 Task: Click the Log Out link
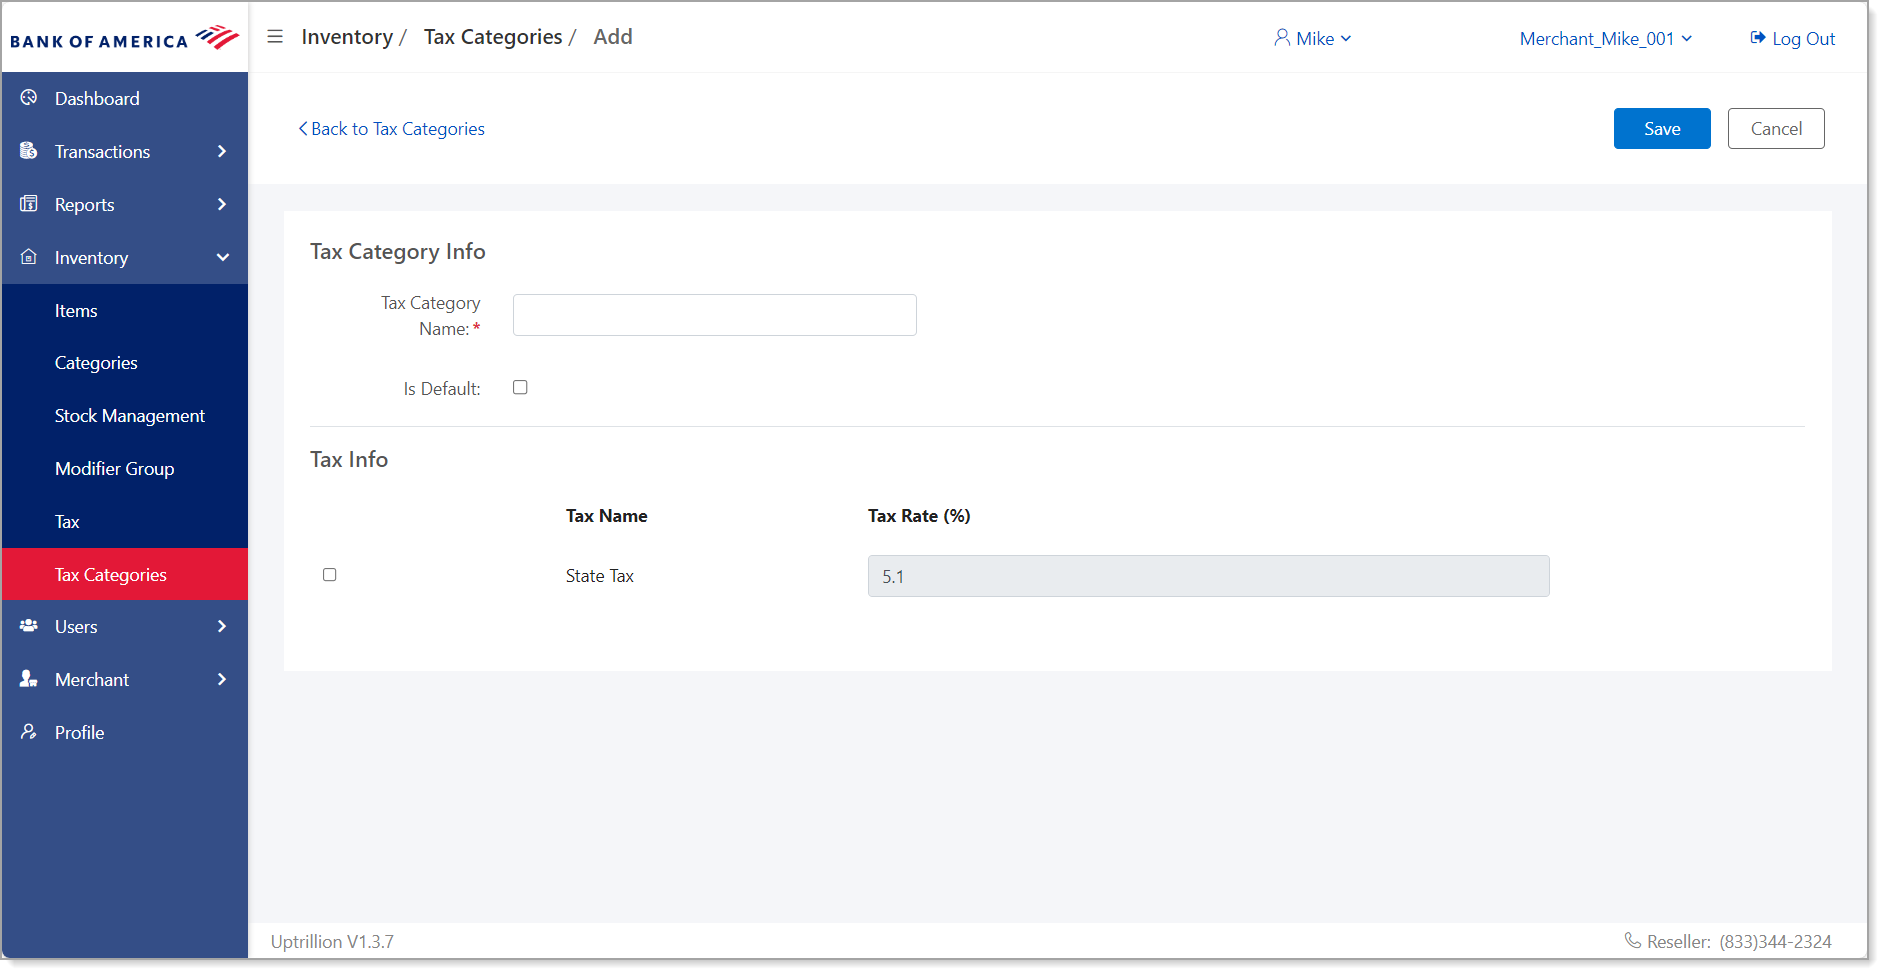click(1793, 38)
